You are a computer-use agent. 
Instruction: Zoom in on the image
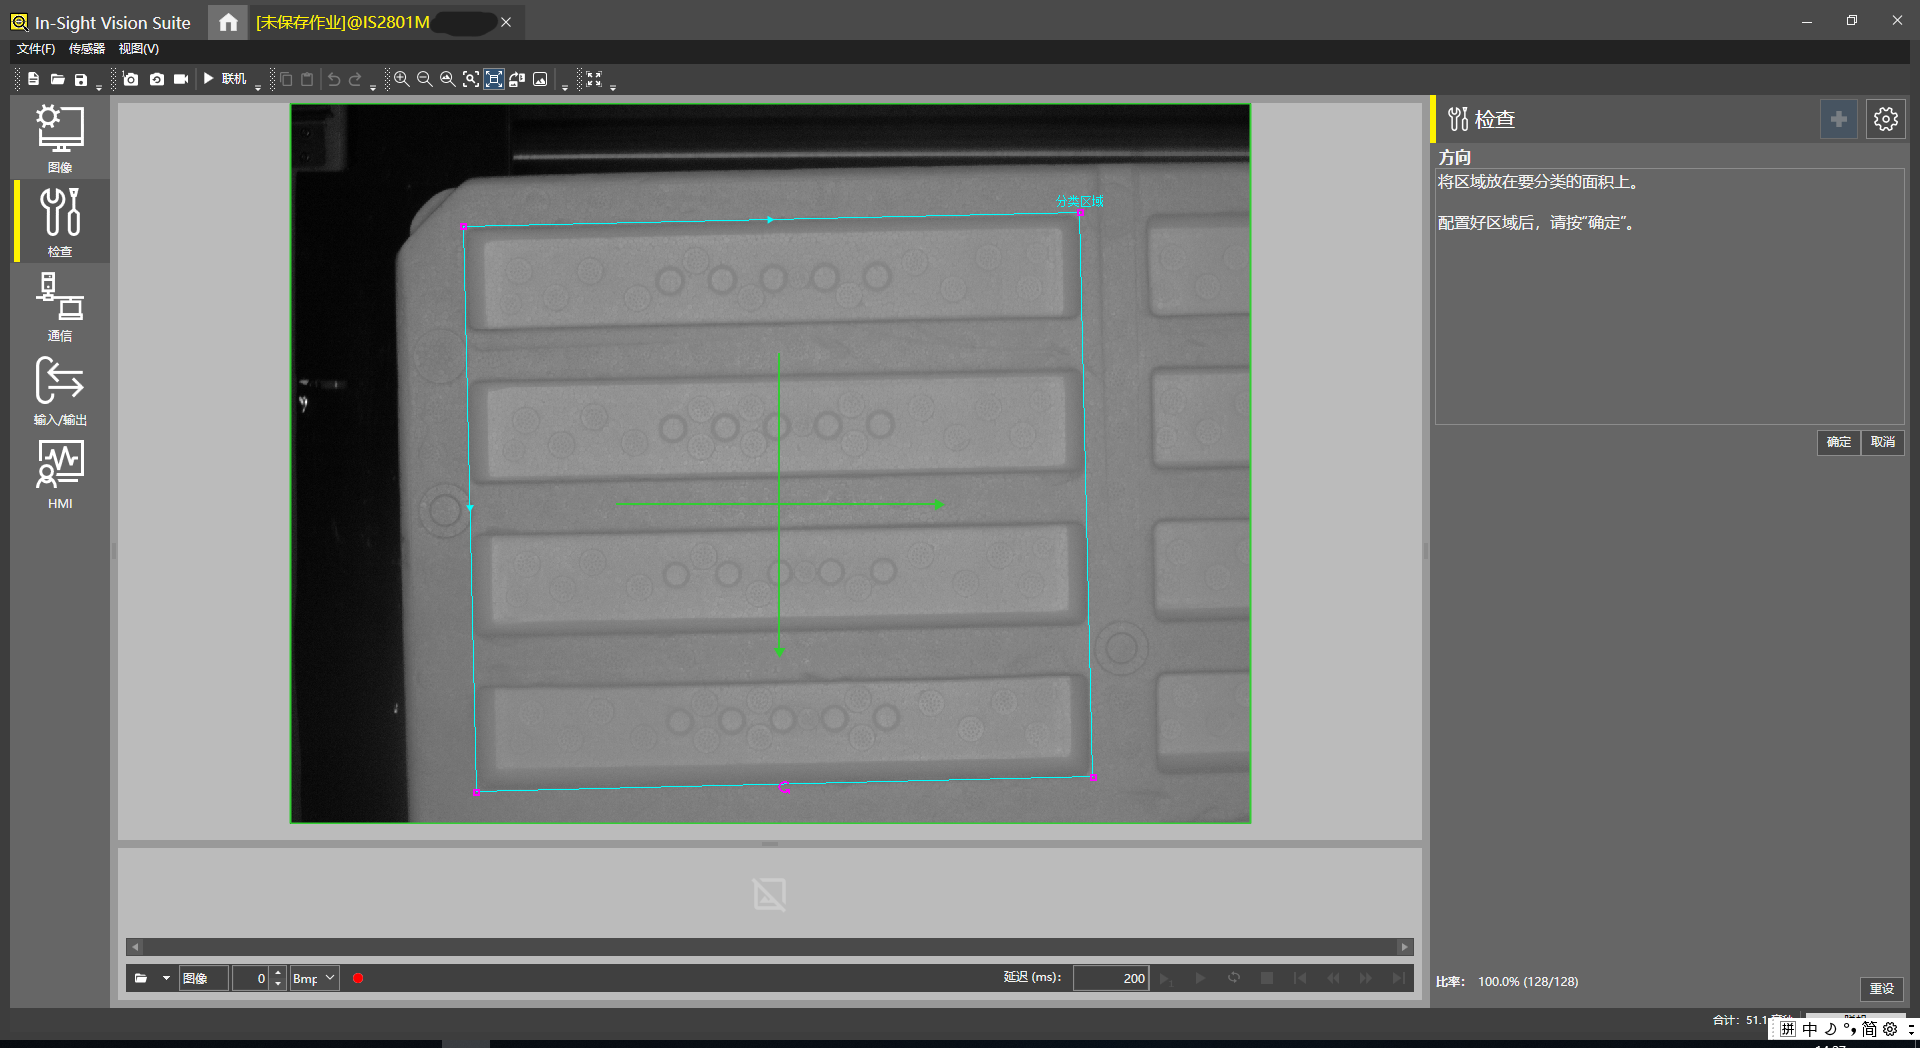401,79
